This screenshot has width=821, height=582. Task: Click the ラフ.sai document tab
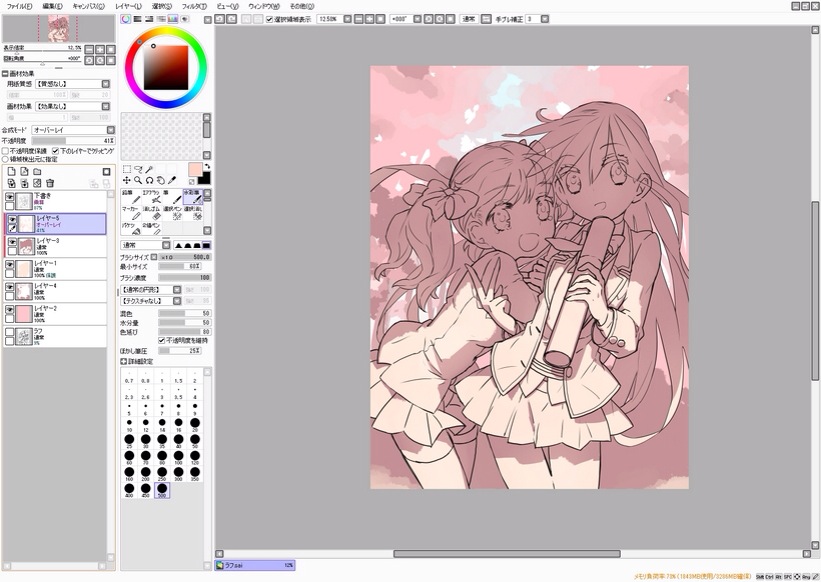tap(254, 565)
